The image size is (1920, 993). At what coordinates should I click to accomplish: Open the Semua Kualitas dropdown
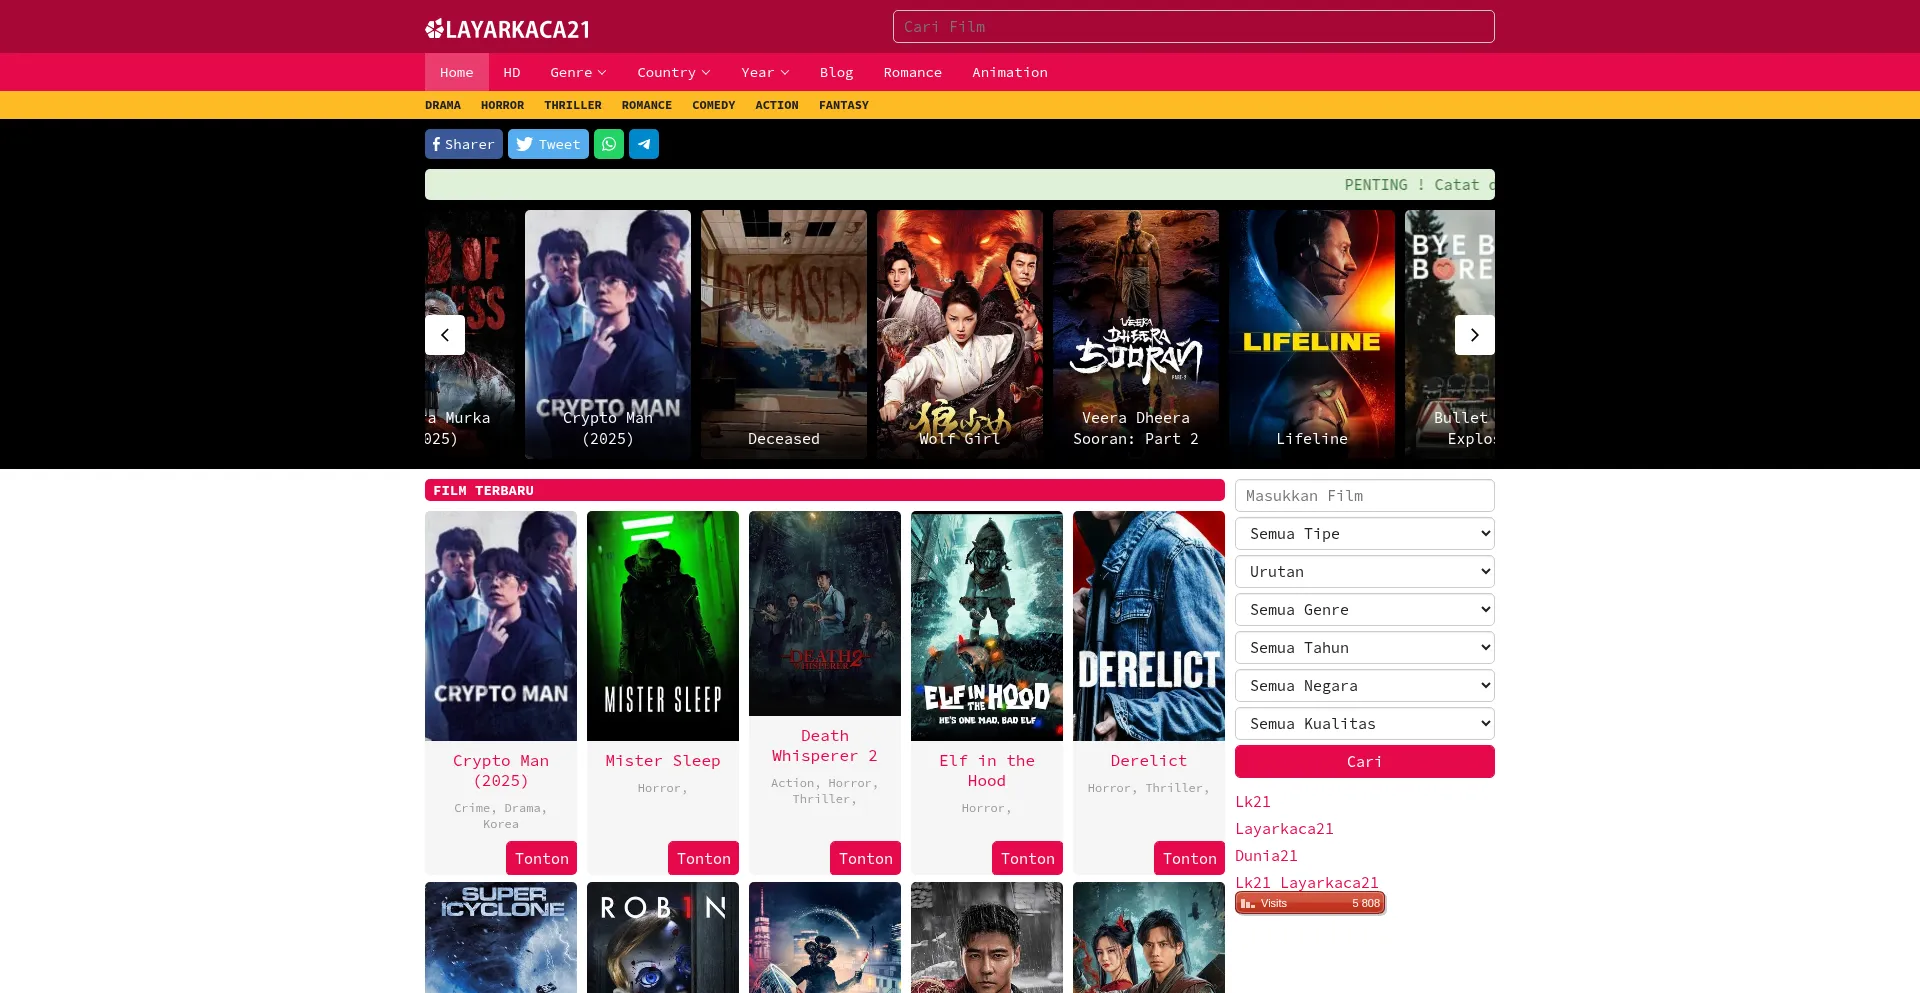click(x=1364, y=724)
